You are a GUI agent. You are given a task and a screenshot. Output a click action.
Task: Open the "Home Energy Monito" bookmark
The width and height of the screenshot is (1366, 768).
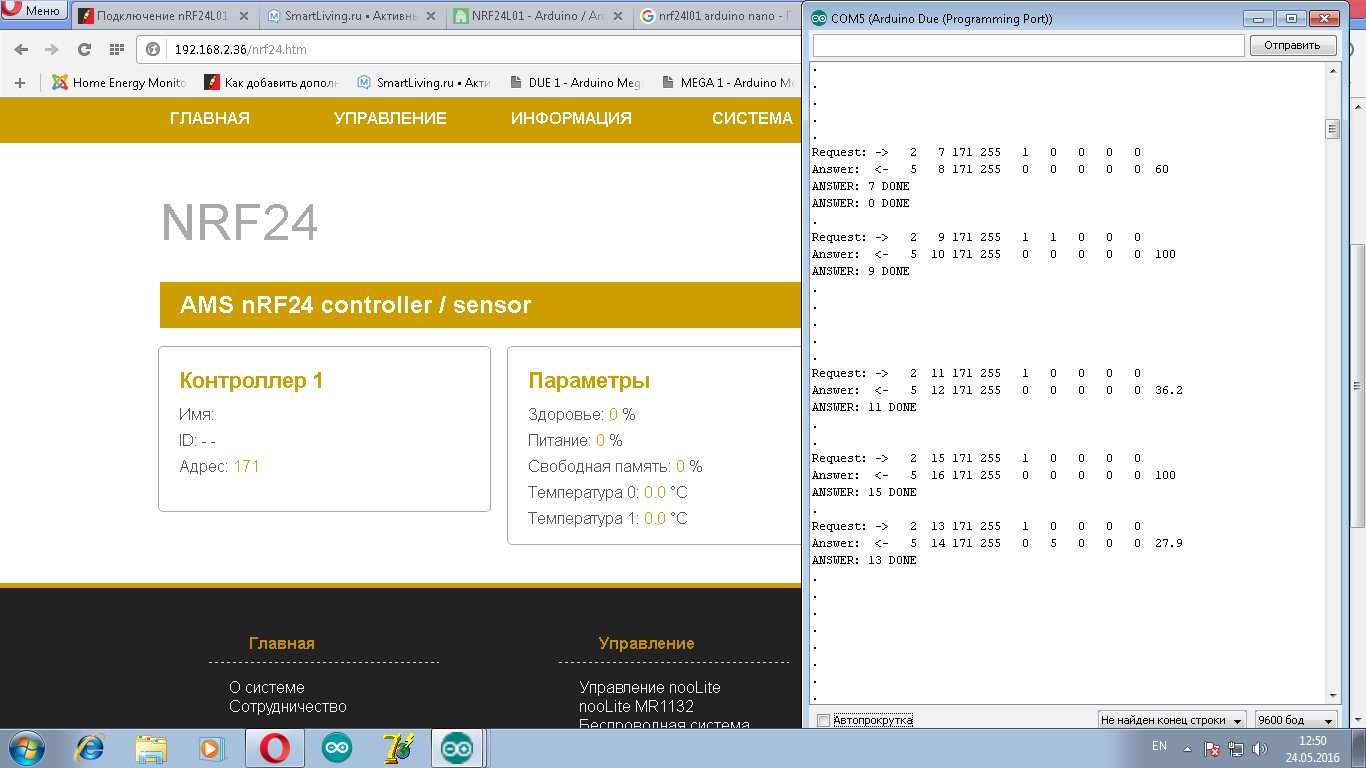(119, 83)
